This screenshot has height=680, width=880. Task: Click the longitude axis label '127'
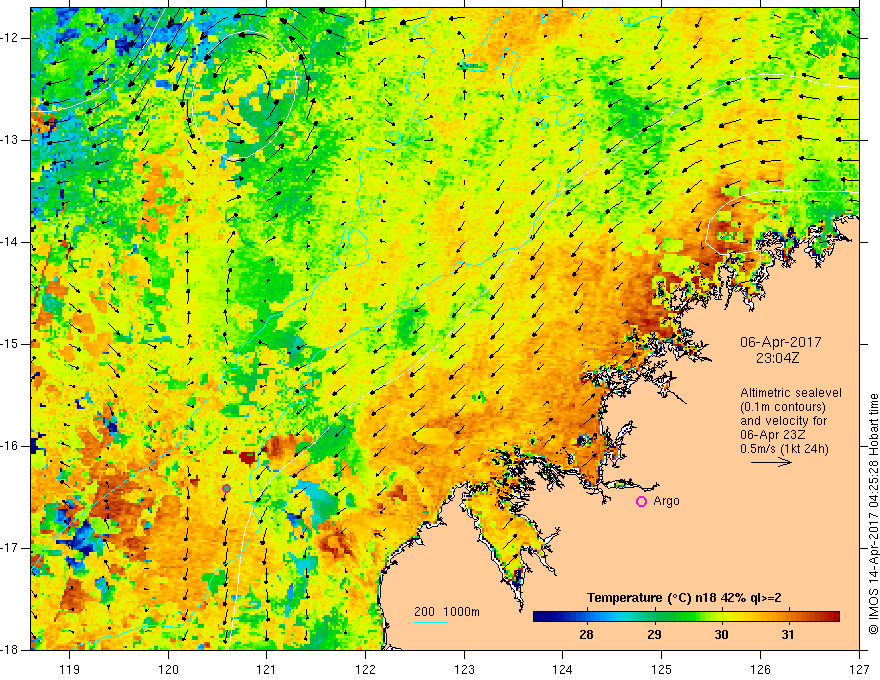click(x=859, y=669)
